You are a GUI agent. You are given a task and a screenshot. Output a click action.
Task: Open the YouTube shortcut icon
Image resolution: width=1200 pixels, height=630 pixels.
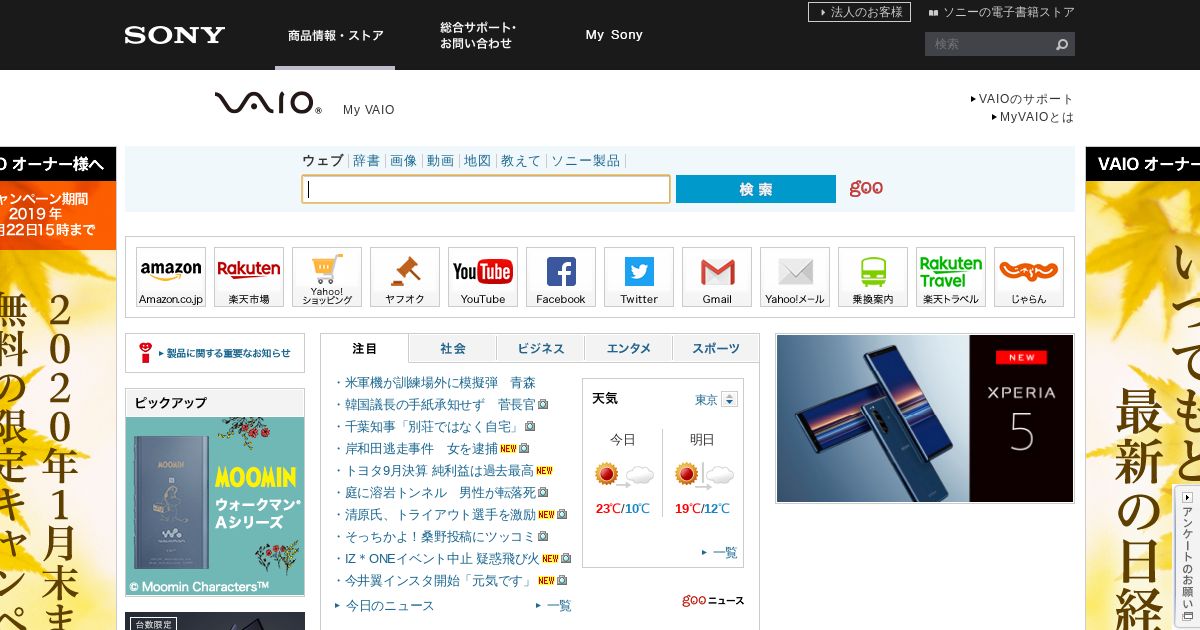[x=483, y=277]
